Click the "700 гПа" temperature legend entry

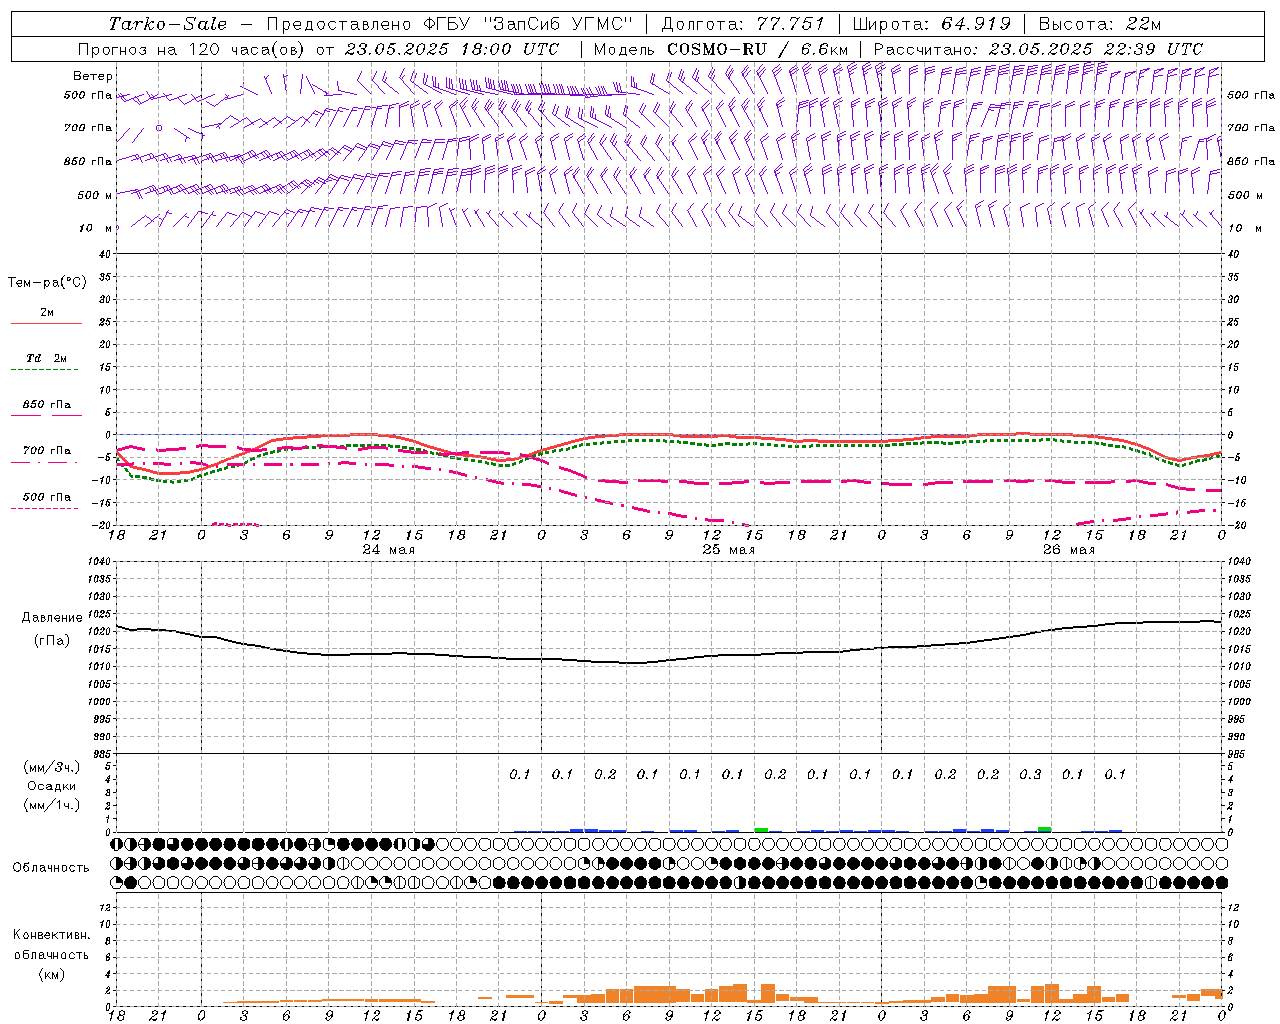[47, 451]
